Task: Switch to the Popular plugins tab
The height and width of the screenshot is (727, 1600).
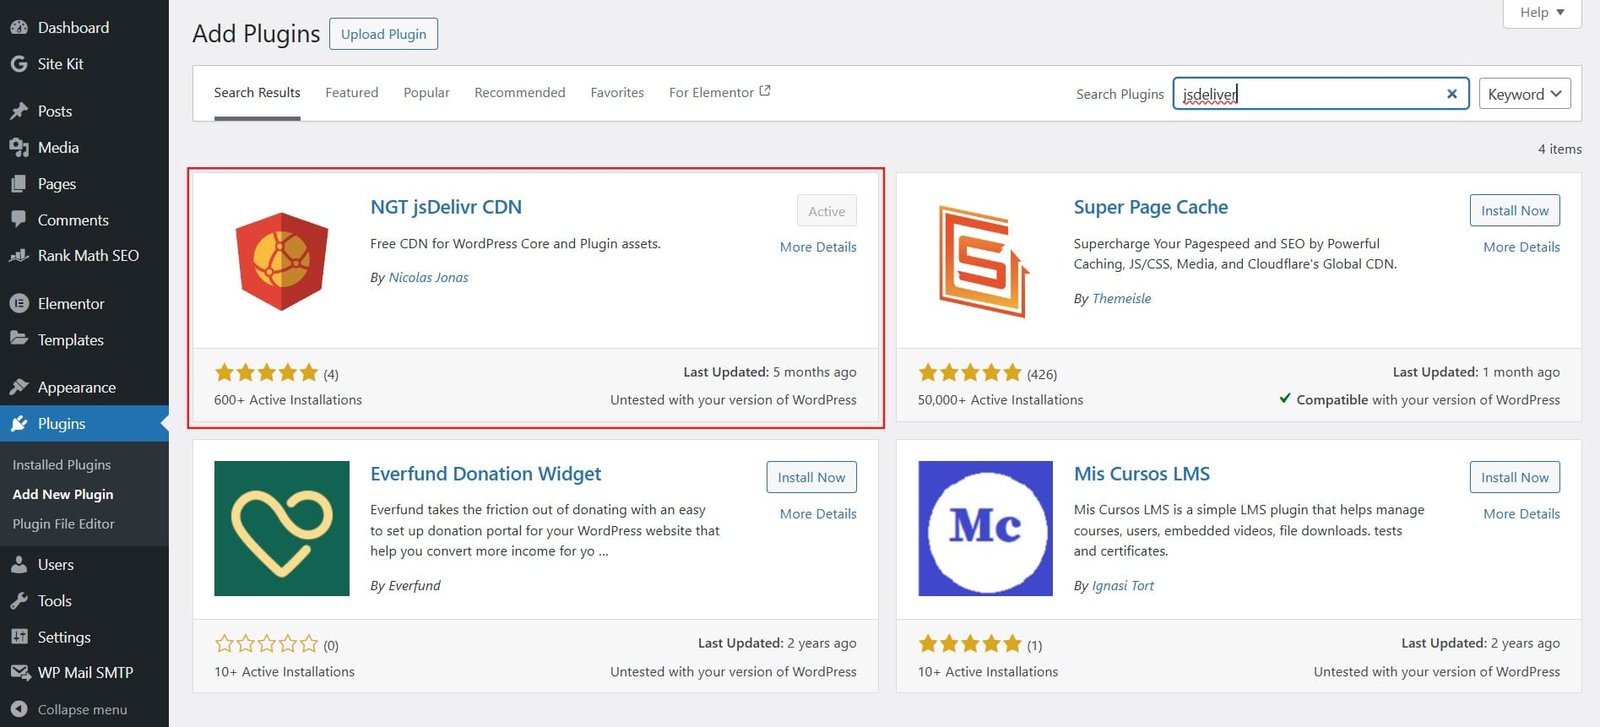Action: pos(426,93)
